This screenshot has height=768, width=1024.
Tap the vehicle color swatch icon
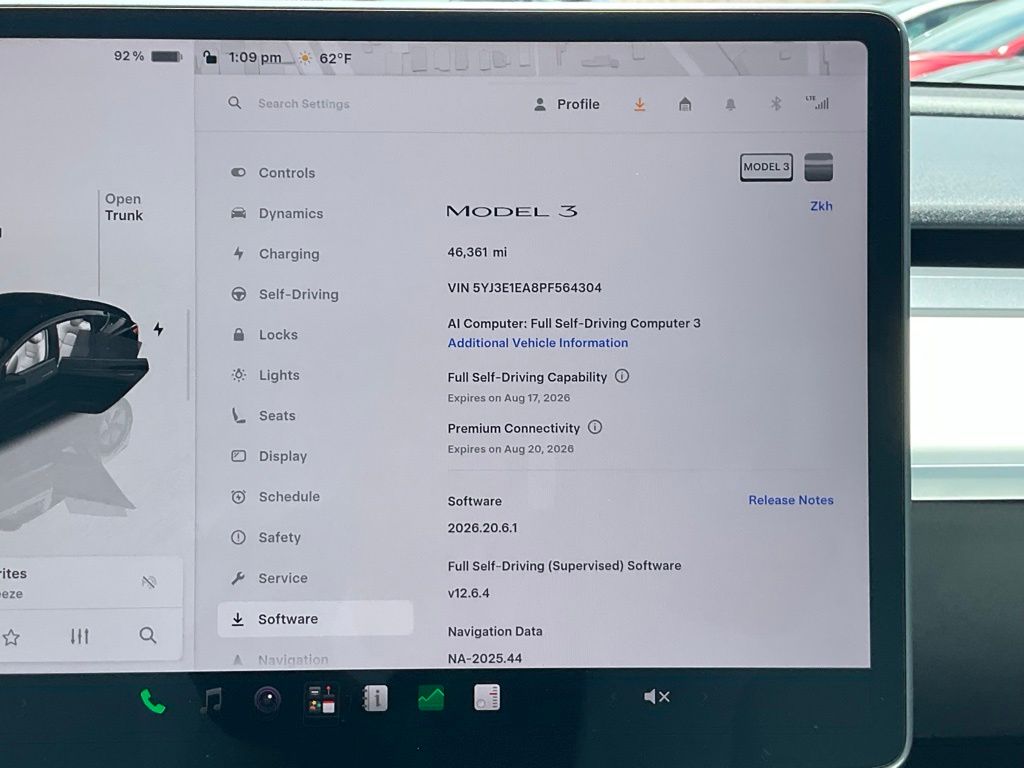[x=818, y=167]
